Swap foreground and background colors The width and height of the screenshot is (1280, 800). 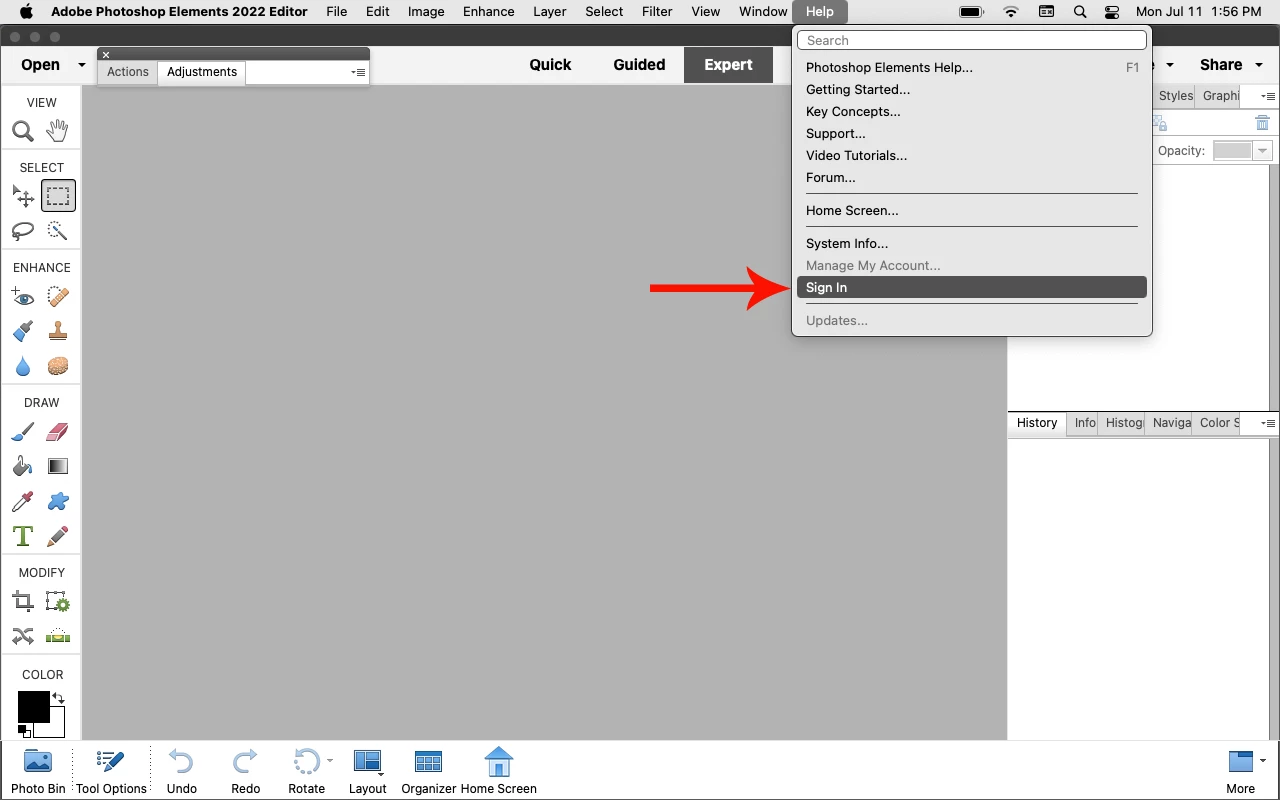(58, 698)
